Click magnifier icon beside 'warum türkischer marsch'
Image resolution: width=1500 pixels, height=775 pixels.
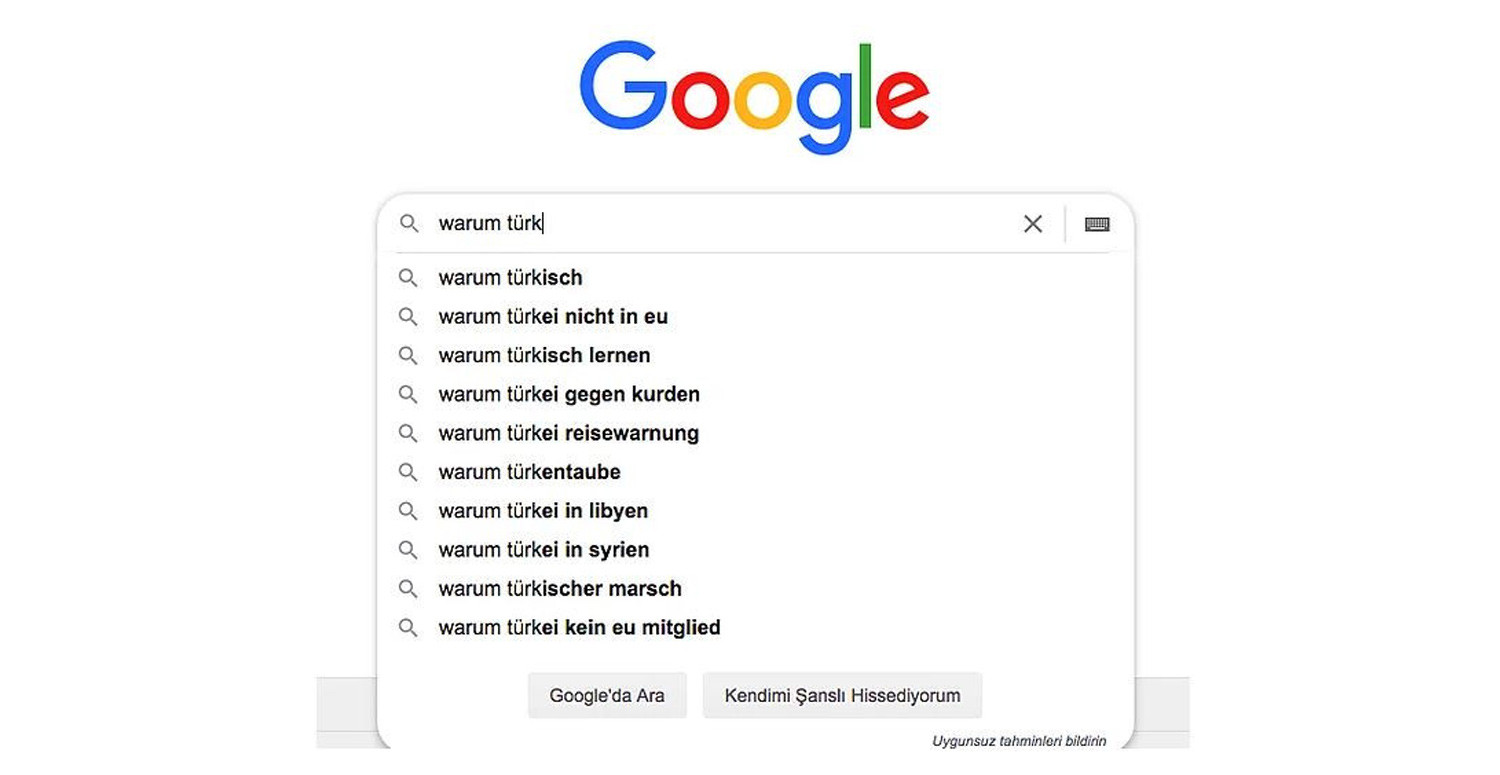[408, 589]
